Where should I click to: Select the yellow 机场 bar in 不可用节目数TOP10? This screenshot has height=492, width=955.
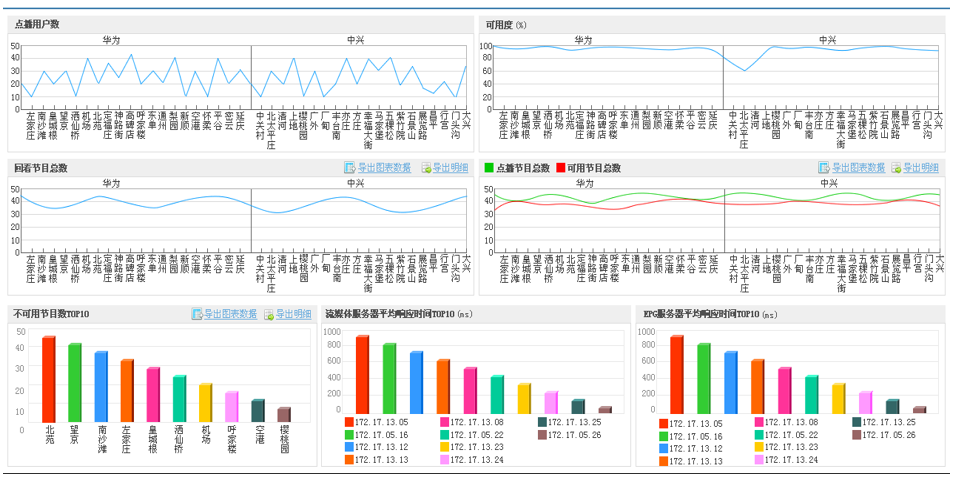point(205,403)
